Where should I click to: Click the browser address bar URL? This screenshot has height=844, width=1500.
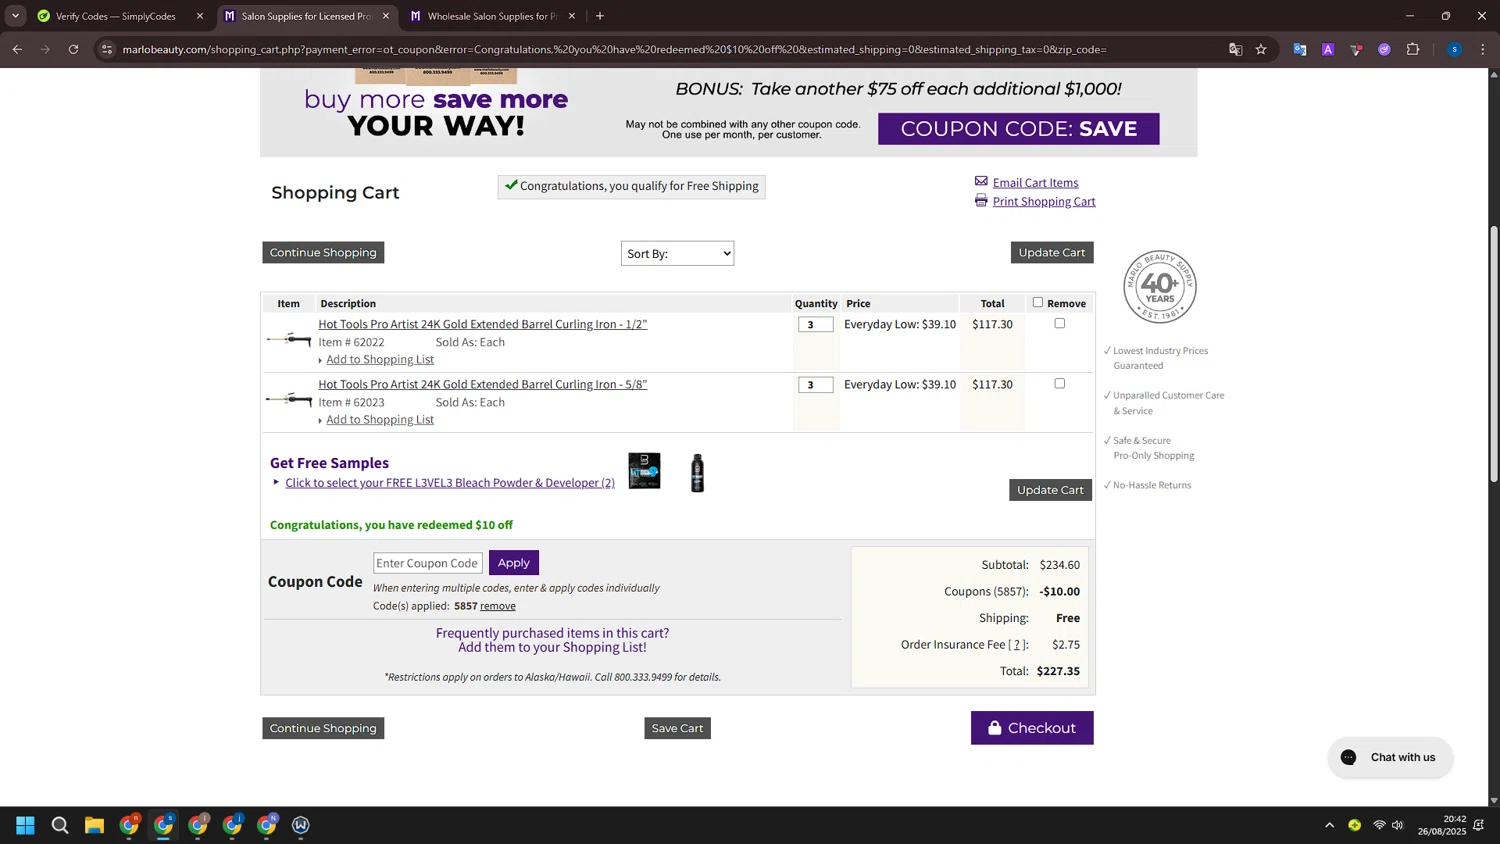point(614,49)
